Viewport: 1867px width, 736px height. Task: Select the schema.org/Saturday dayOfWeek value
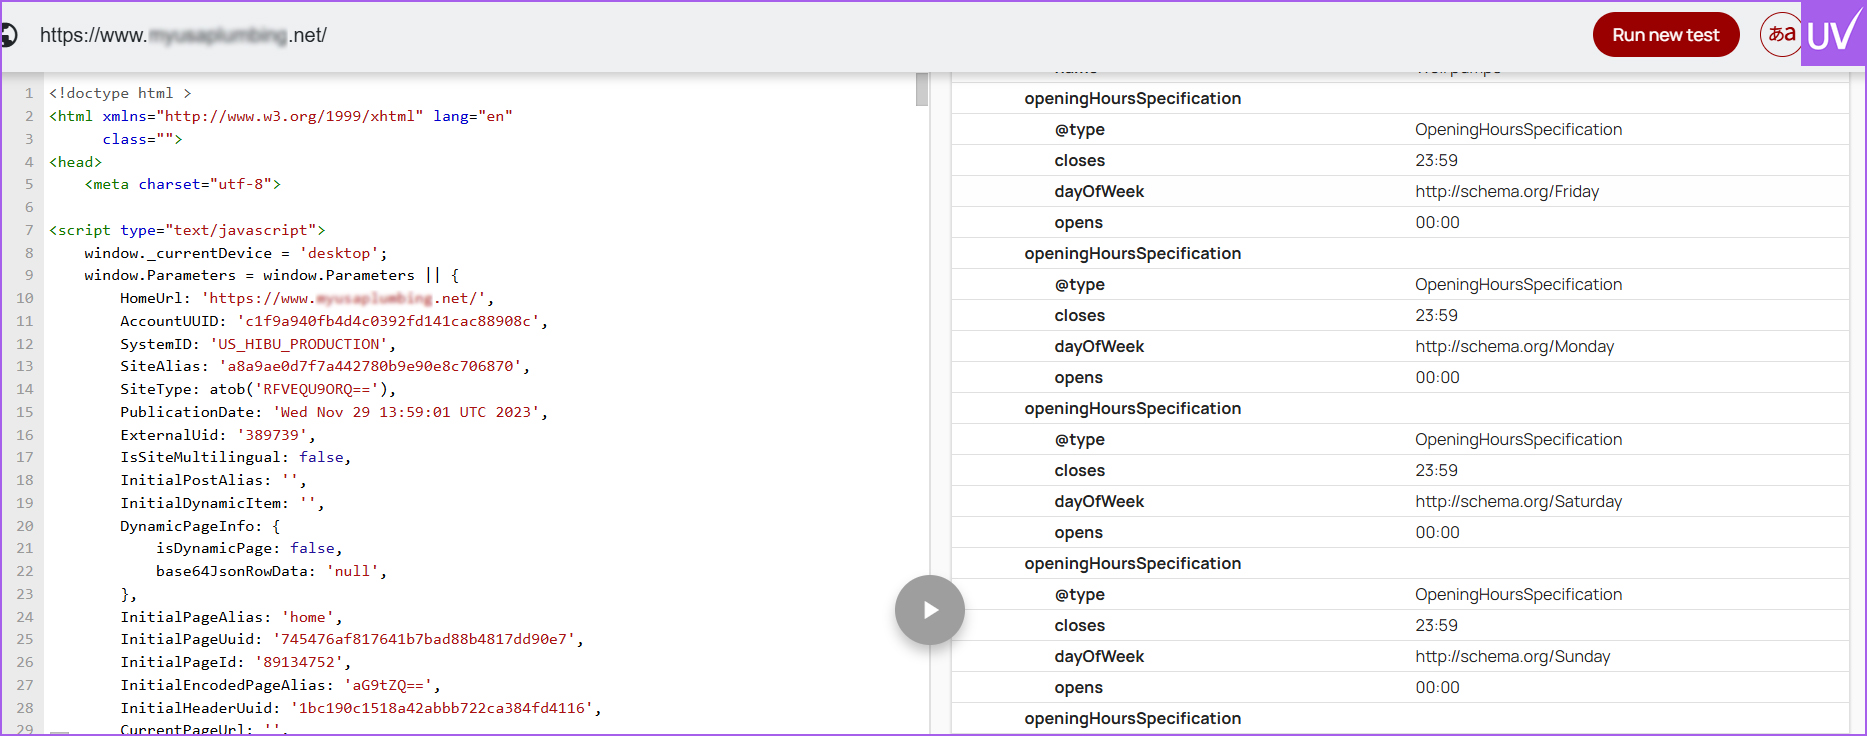tap(1518, 502)
